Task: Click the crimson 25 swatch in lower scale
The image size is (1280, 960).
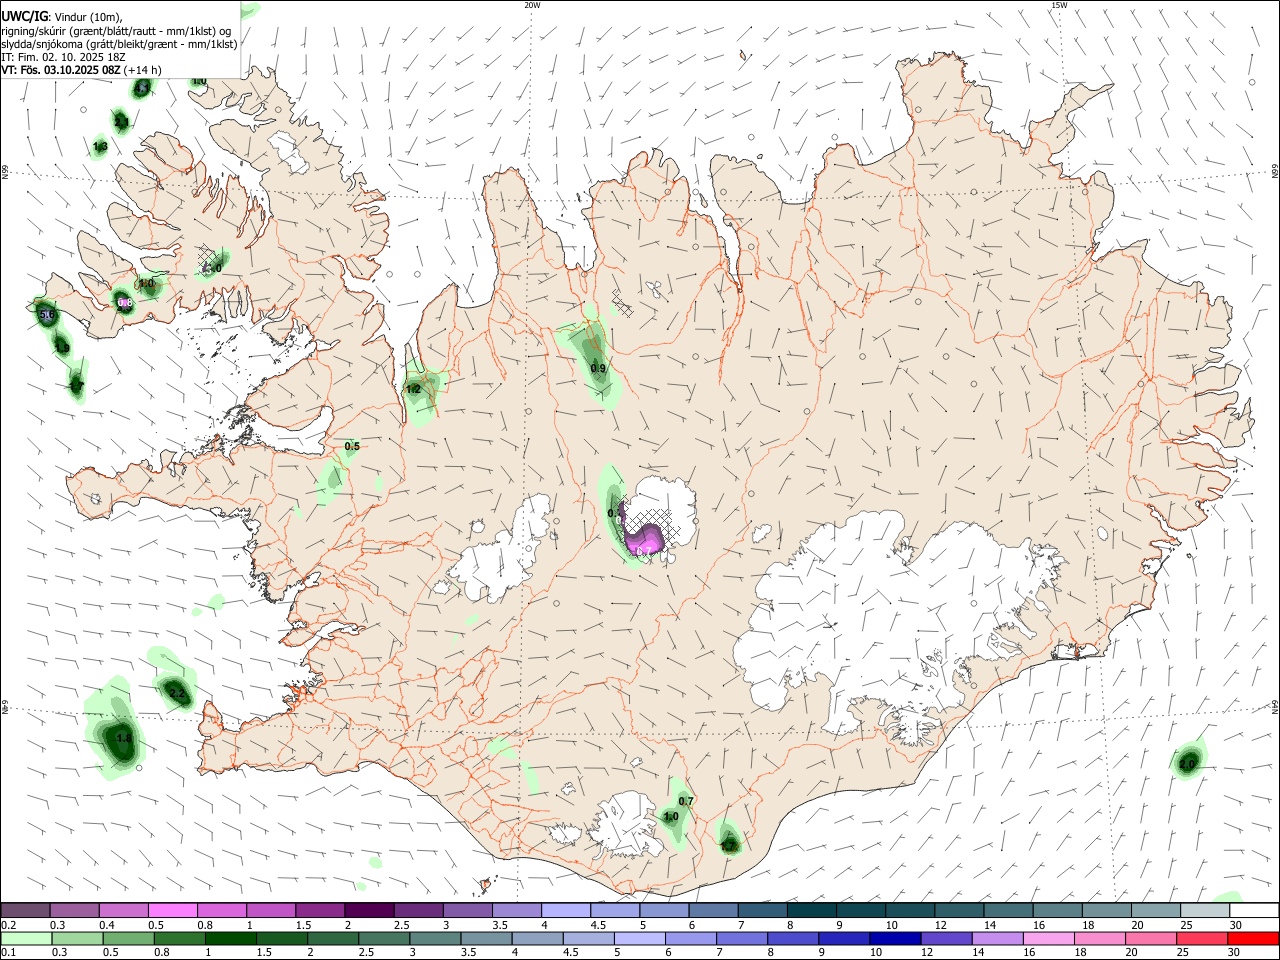Action: (1203, 938)
